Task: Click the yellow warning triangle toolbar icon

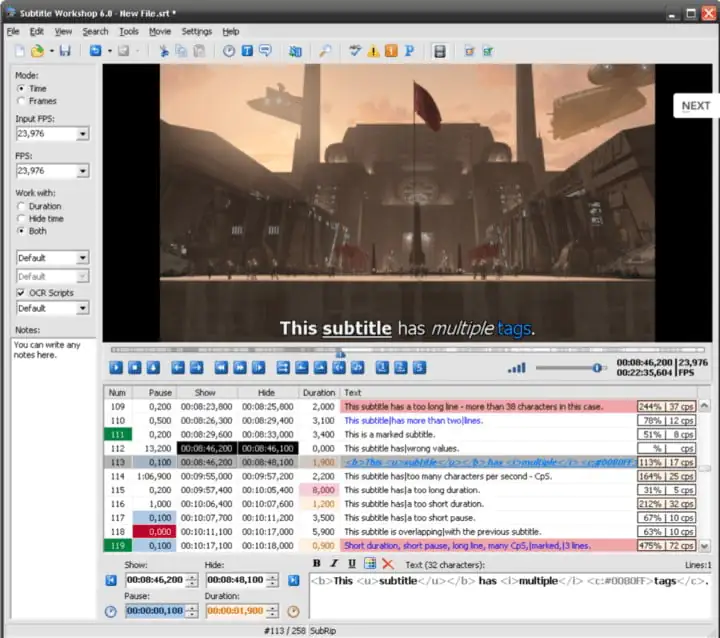Action: click(373, 51)
